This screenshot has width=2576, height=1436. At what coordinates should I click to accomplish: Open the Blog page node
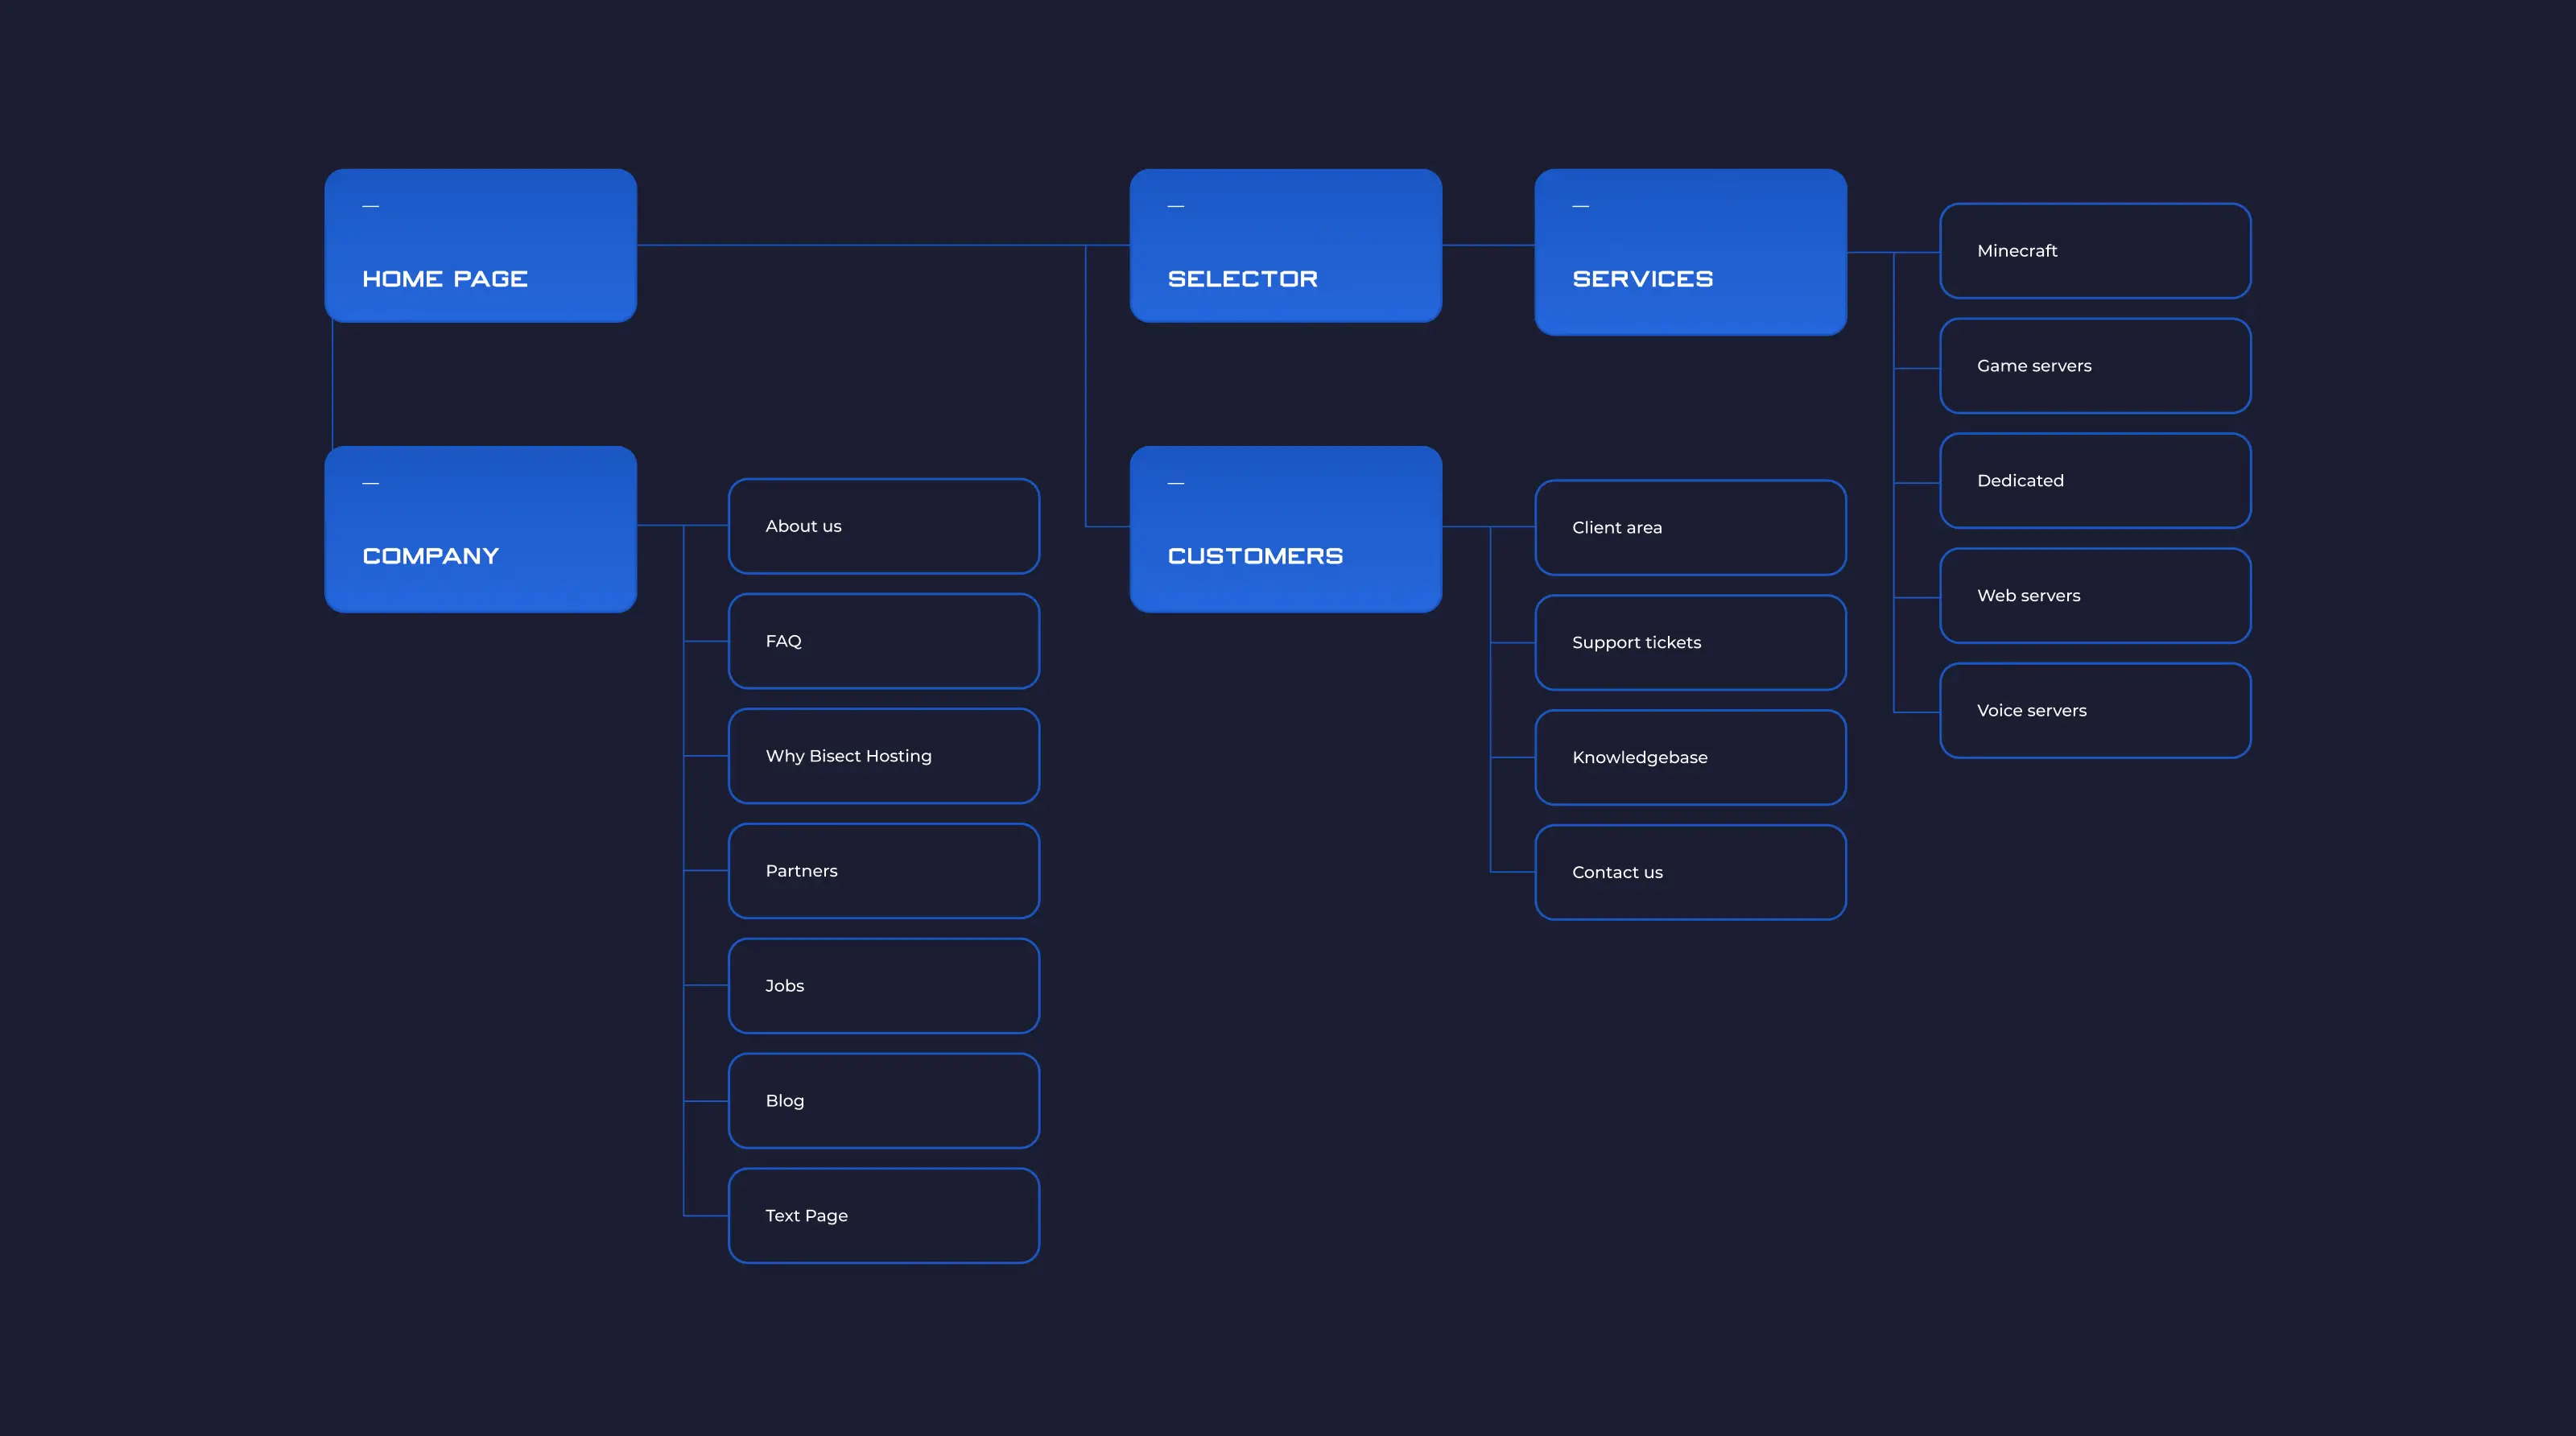(x=884, y=1101)
